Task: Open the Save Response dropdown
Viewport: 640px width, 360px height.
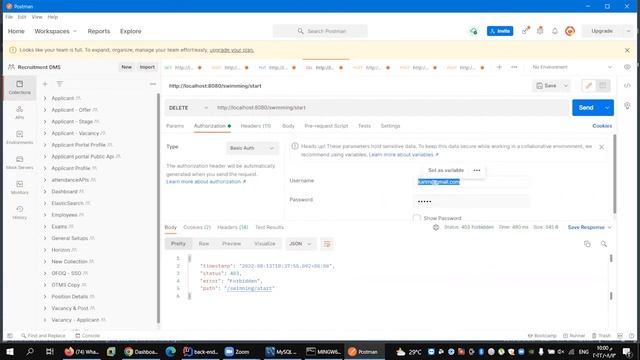Action: 589,227
